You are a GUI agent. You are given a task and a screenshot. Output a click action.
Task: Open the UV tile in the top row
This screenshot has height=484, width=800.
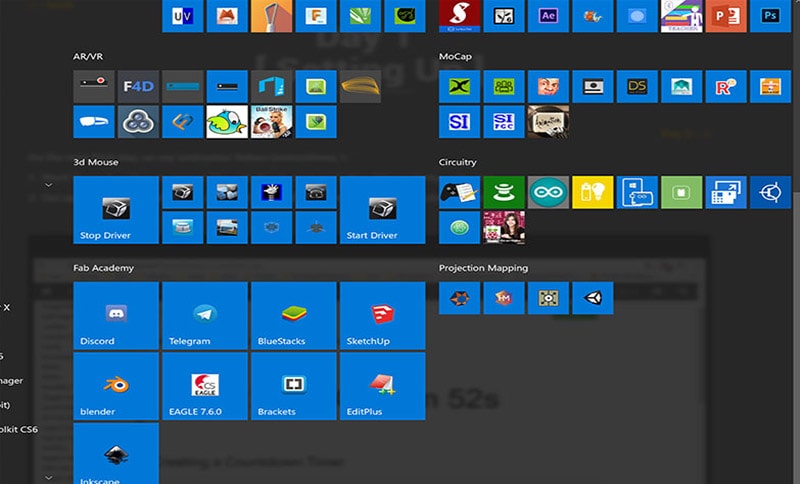tap(183, 16)
